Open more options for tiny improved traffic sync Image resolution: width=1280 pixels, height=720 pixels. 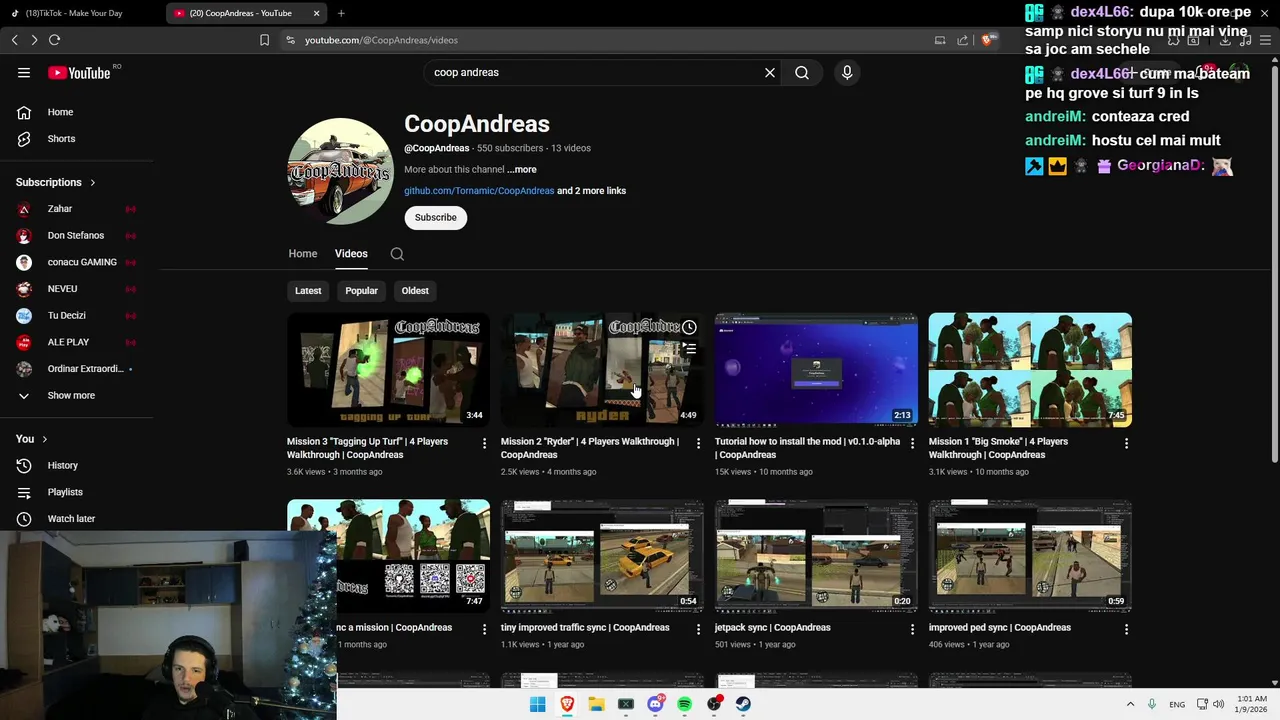pyautogui.click(x=698, y=629)
